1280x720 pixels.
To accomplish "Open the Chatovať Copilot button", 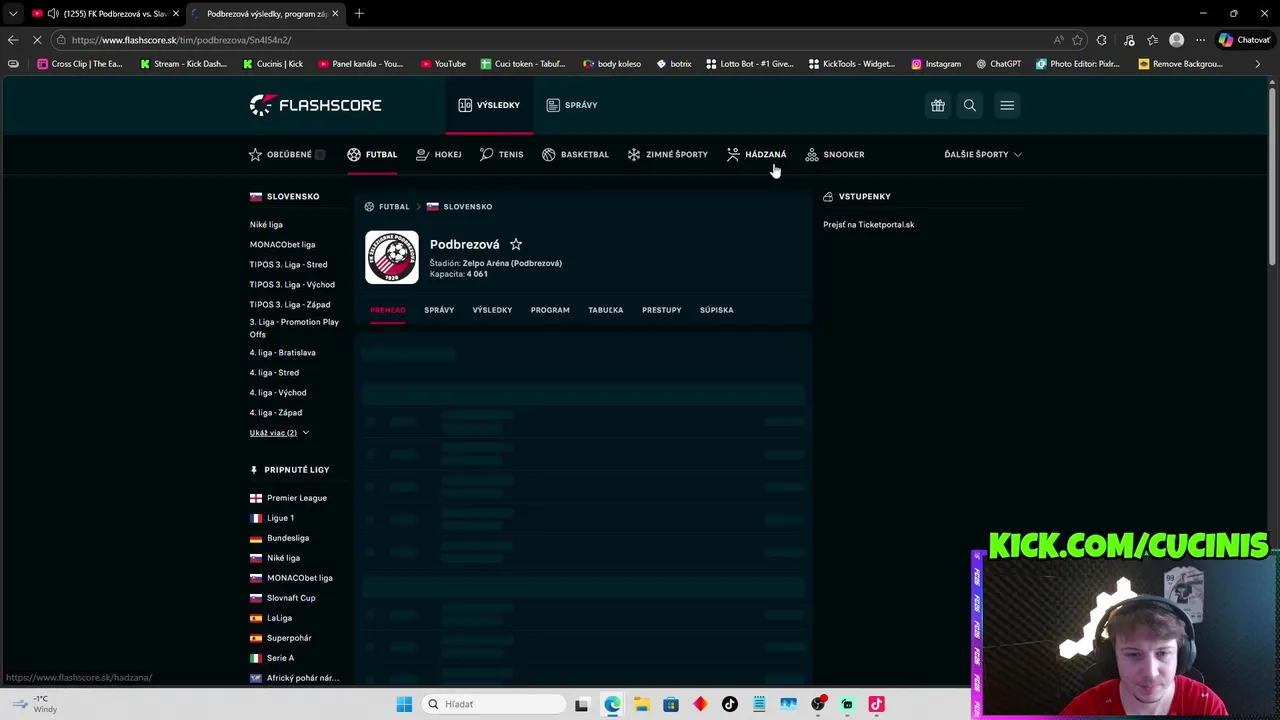I will pyautogui.click(x=1244, y=40).
